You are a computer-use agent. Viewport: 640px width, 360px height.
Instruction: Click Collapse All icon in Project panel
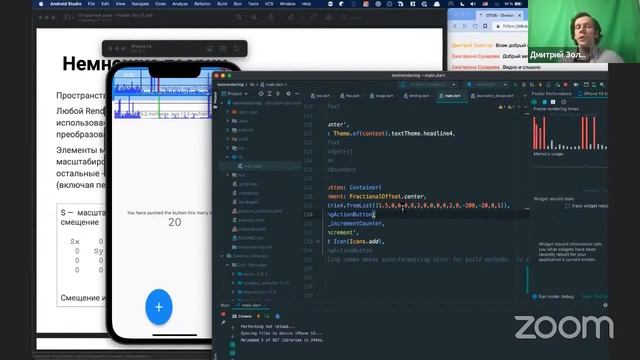coord(278,94)
